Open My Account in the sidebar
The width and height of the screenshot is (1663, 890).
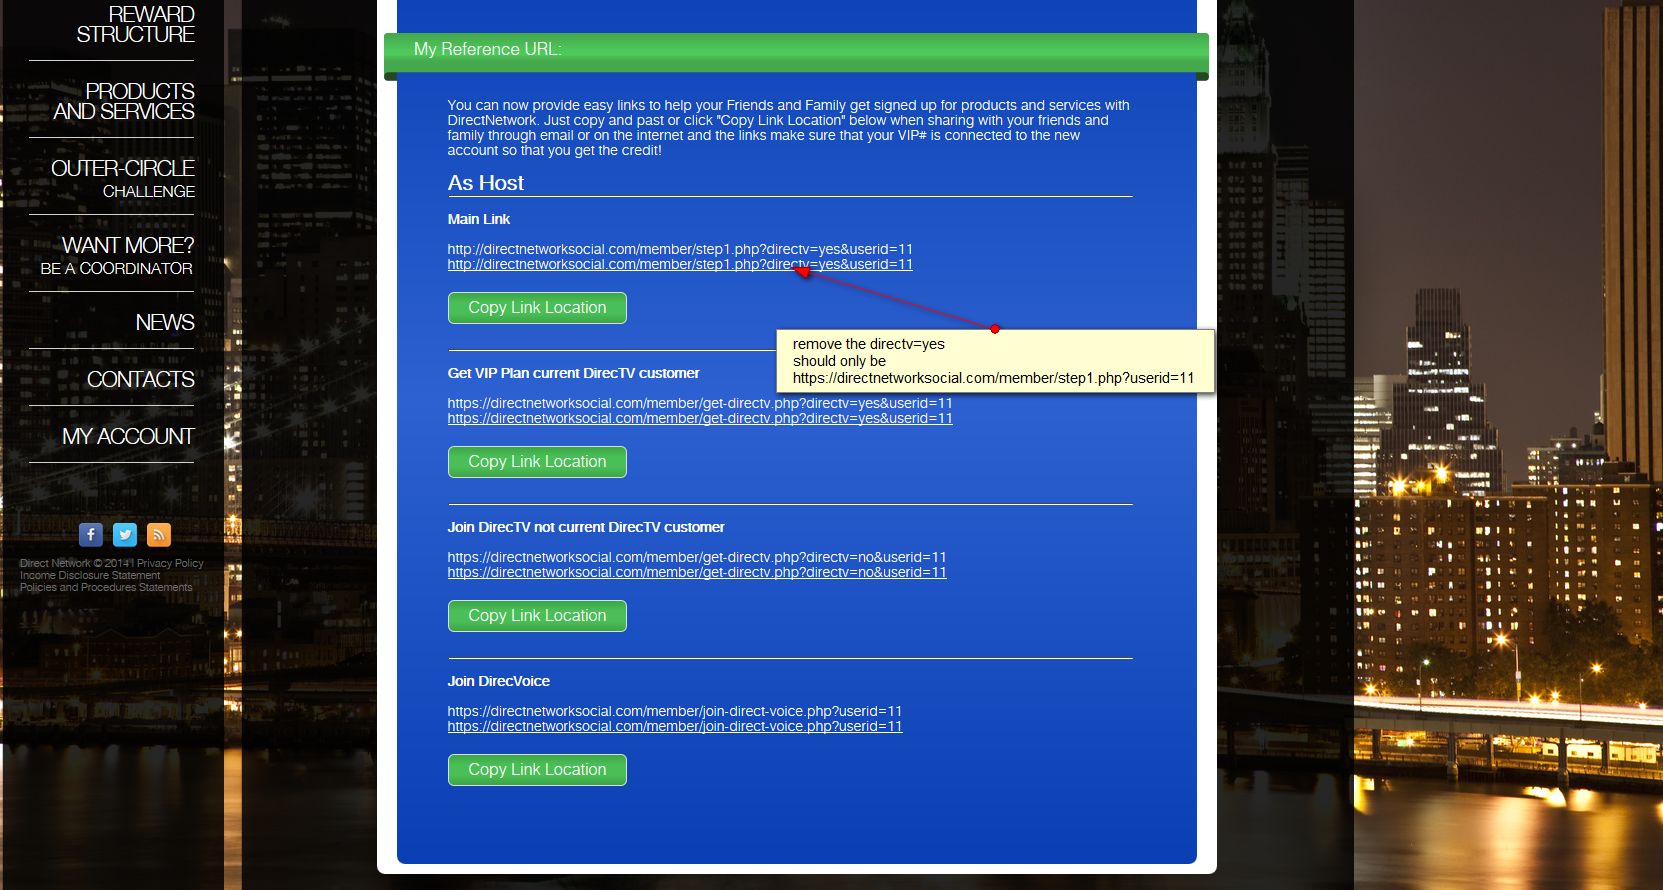tap(128, 436)
